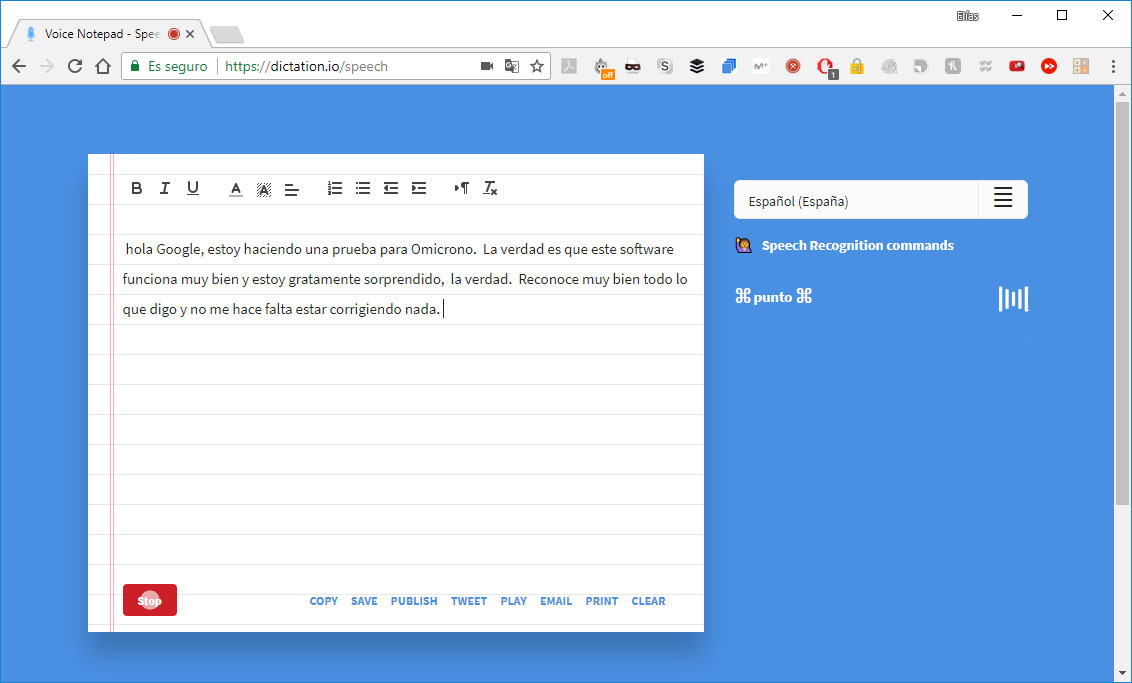Screen dimensions: 1132x683
Task: Open Chrome's three-dot menu
Action: pos(1113,66)
